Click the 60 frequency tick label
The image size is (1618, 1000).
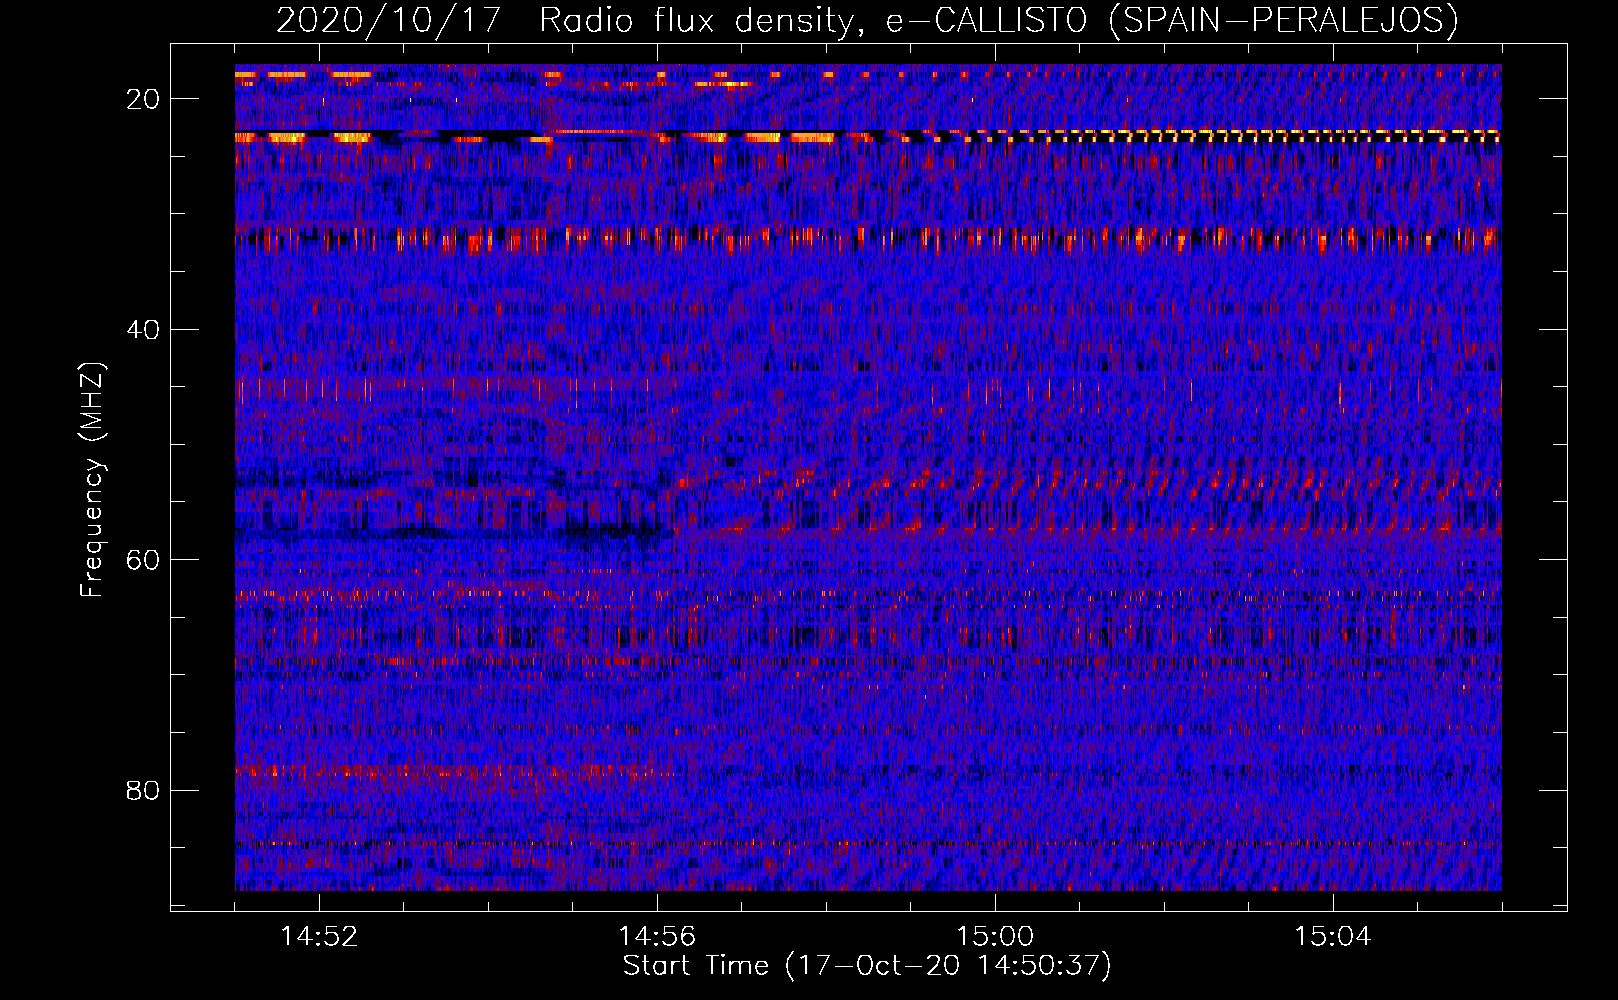[144, 559]
